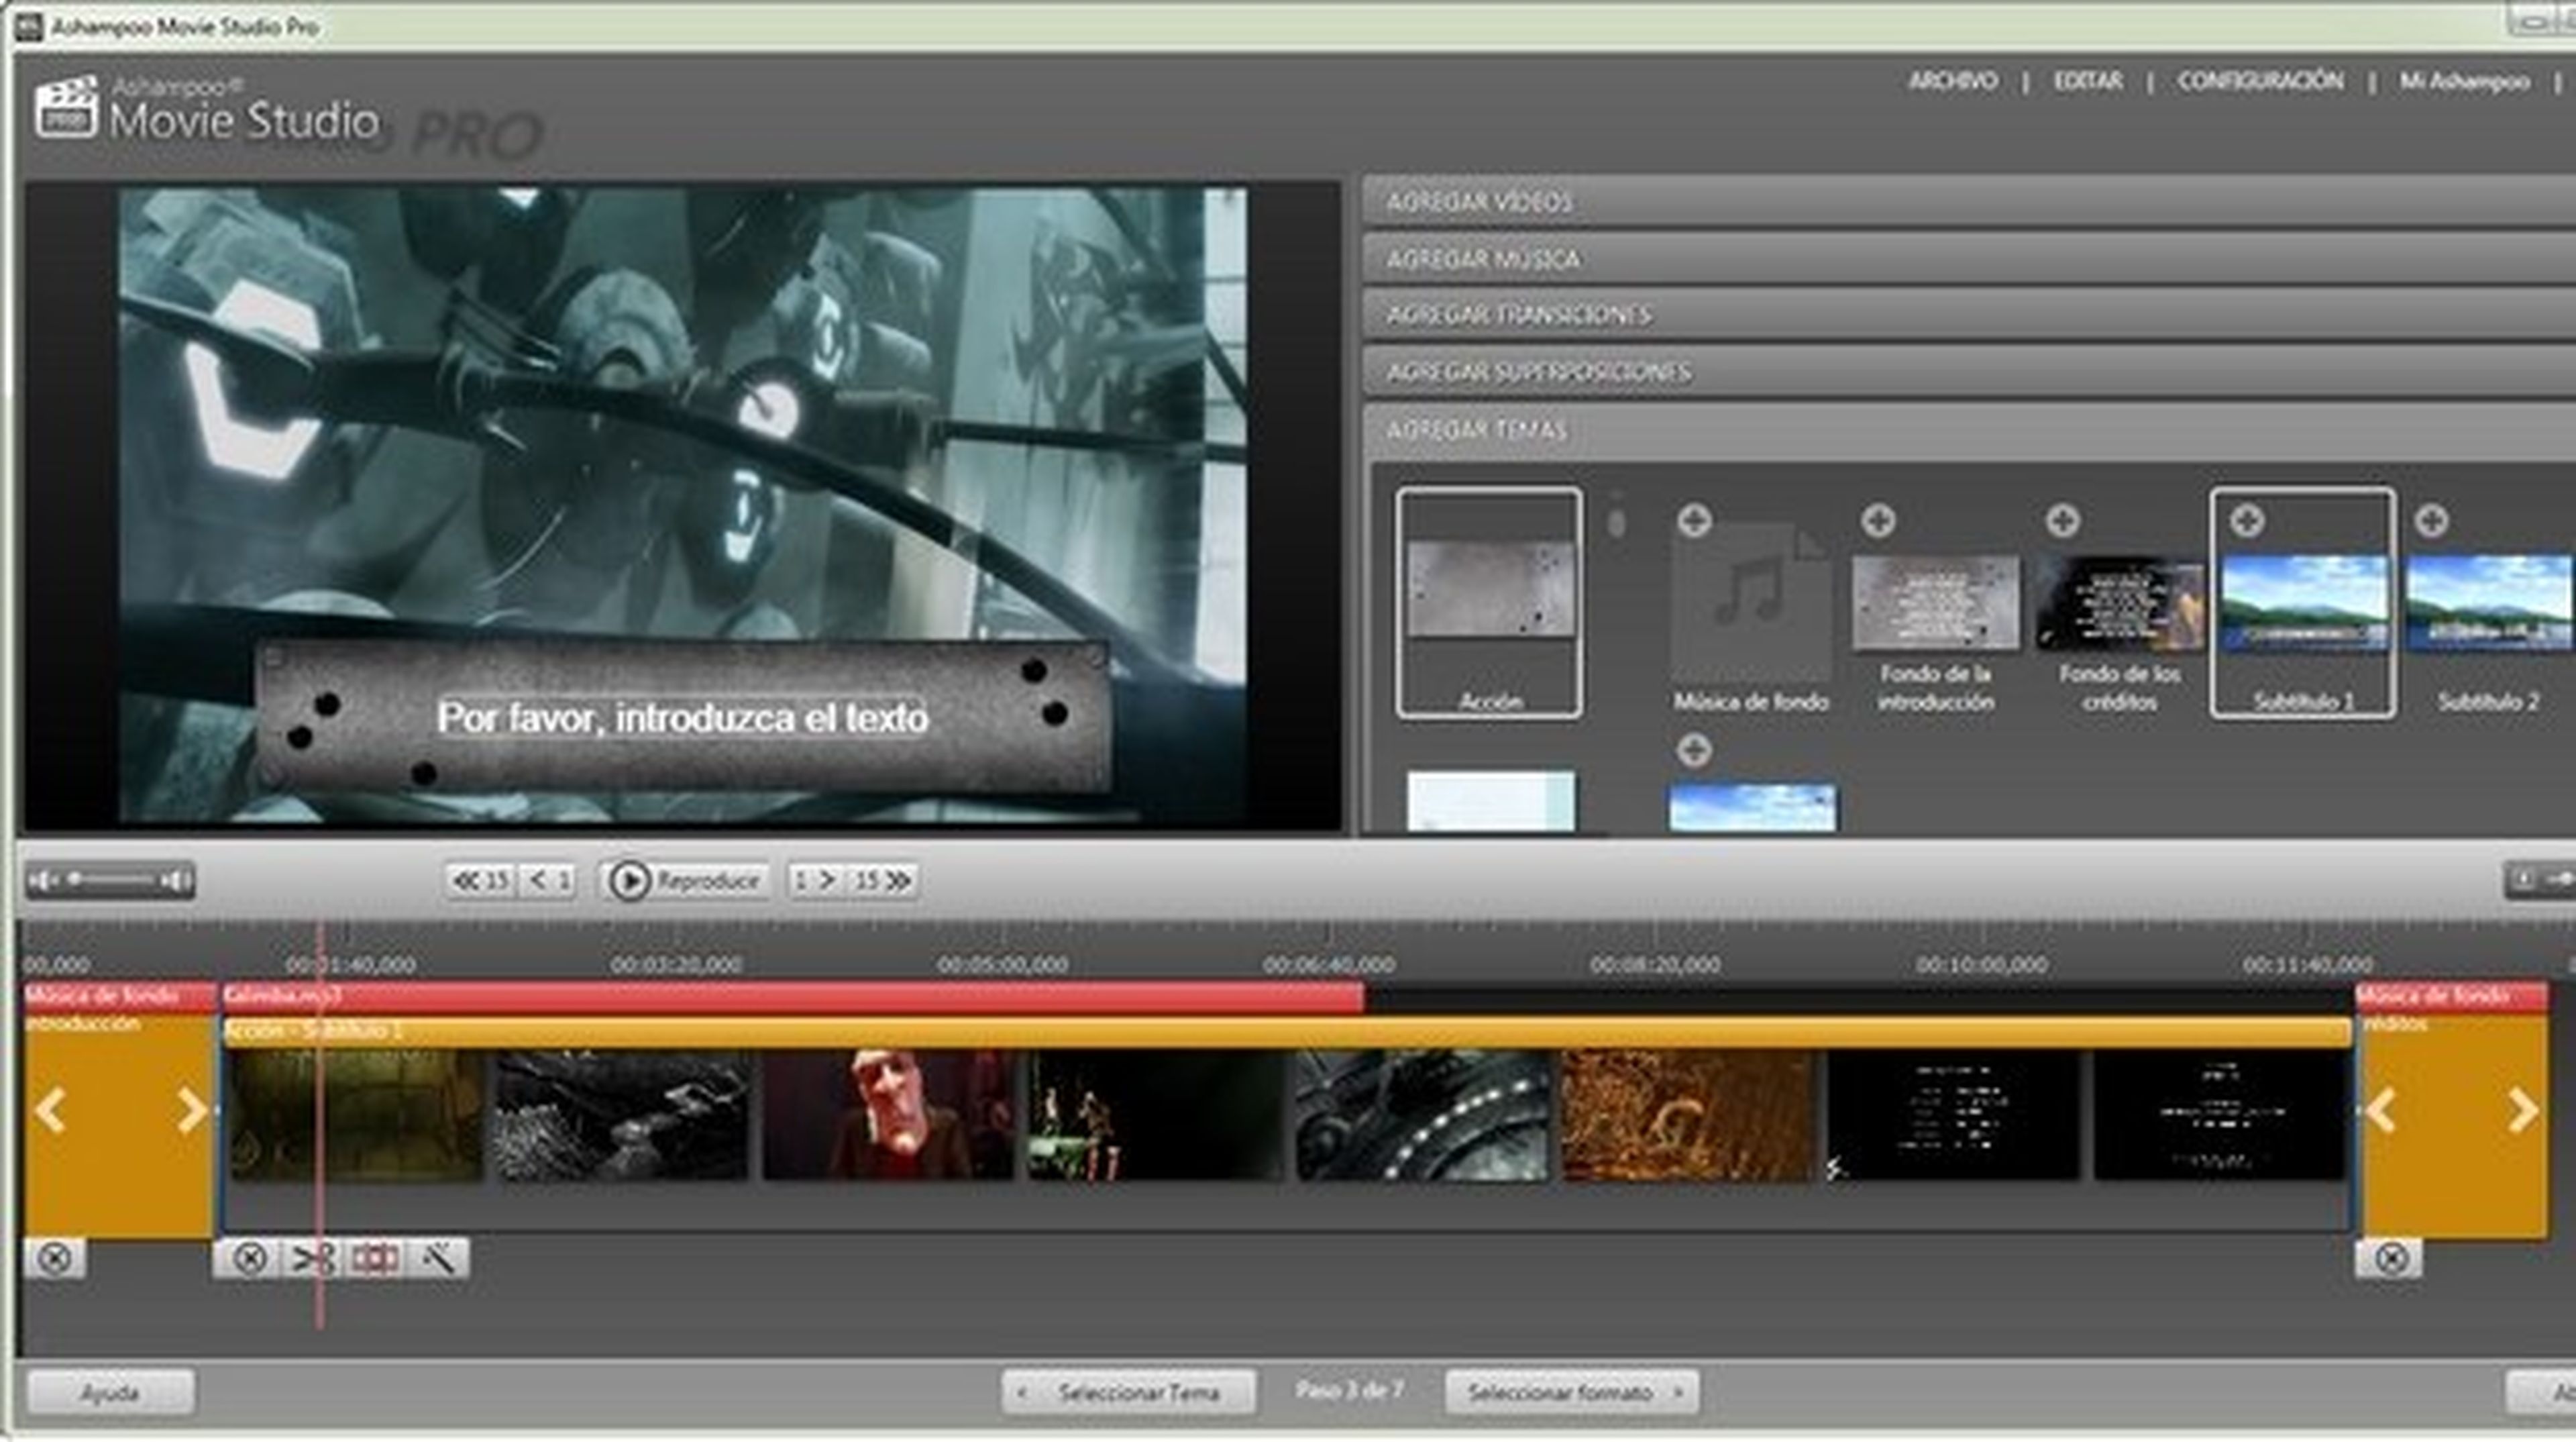Click the magic wand effects tool
This screenshot has height=1442, width=2576.
pos(438,1258)
